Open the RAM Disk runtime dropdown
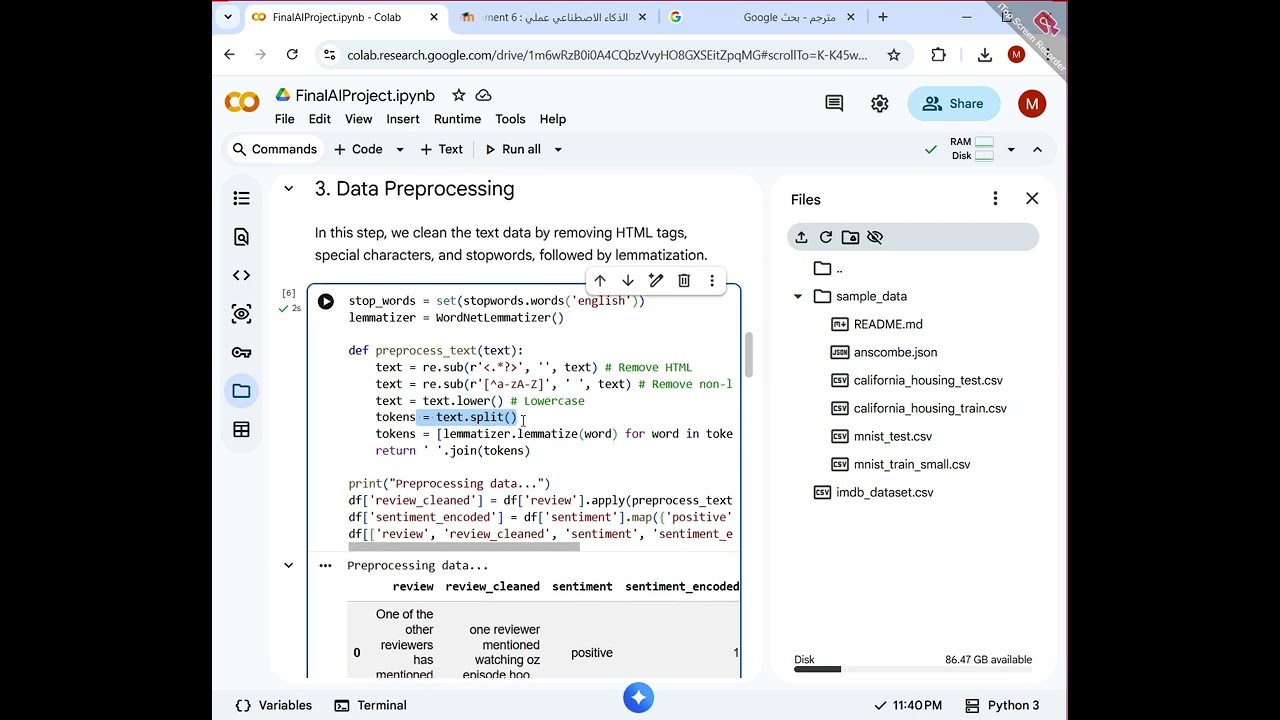This screenshot has height=720, width=1280. 1011,149
